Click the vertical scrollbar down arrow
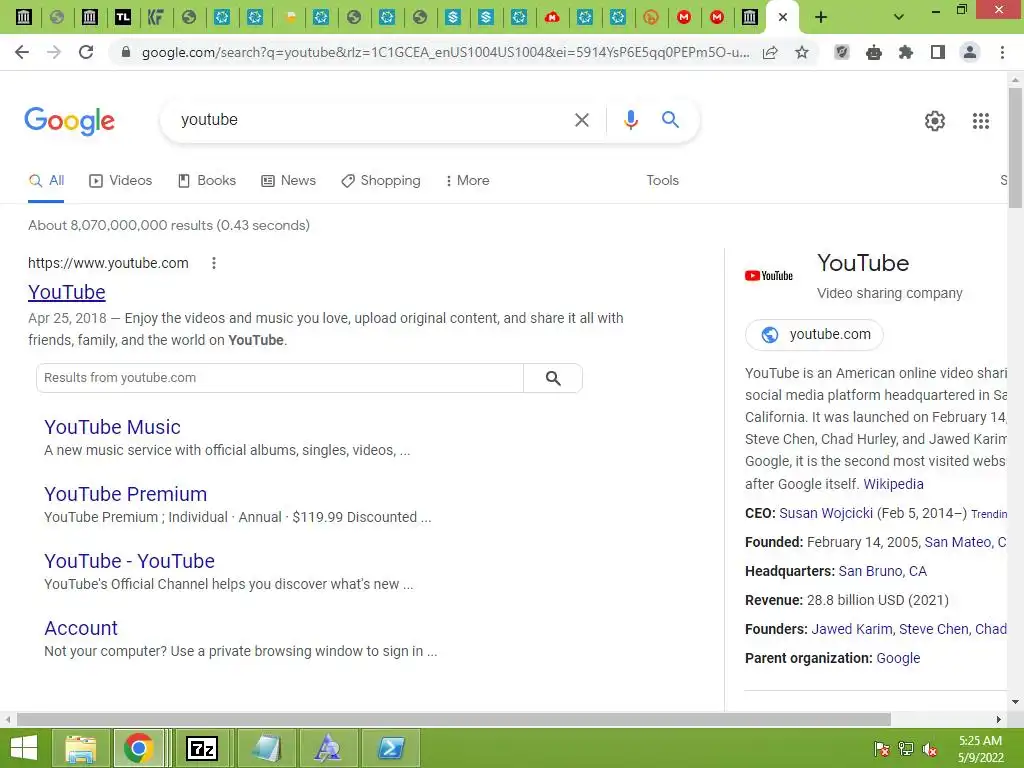Screen dimensions: 1024x768 point(1015,702)
